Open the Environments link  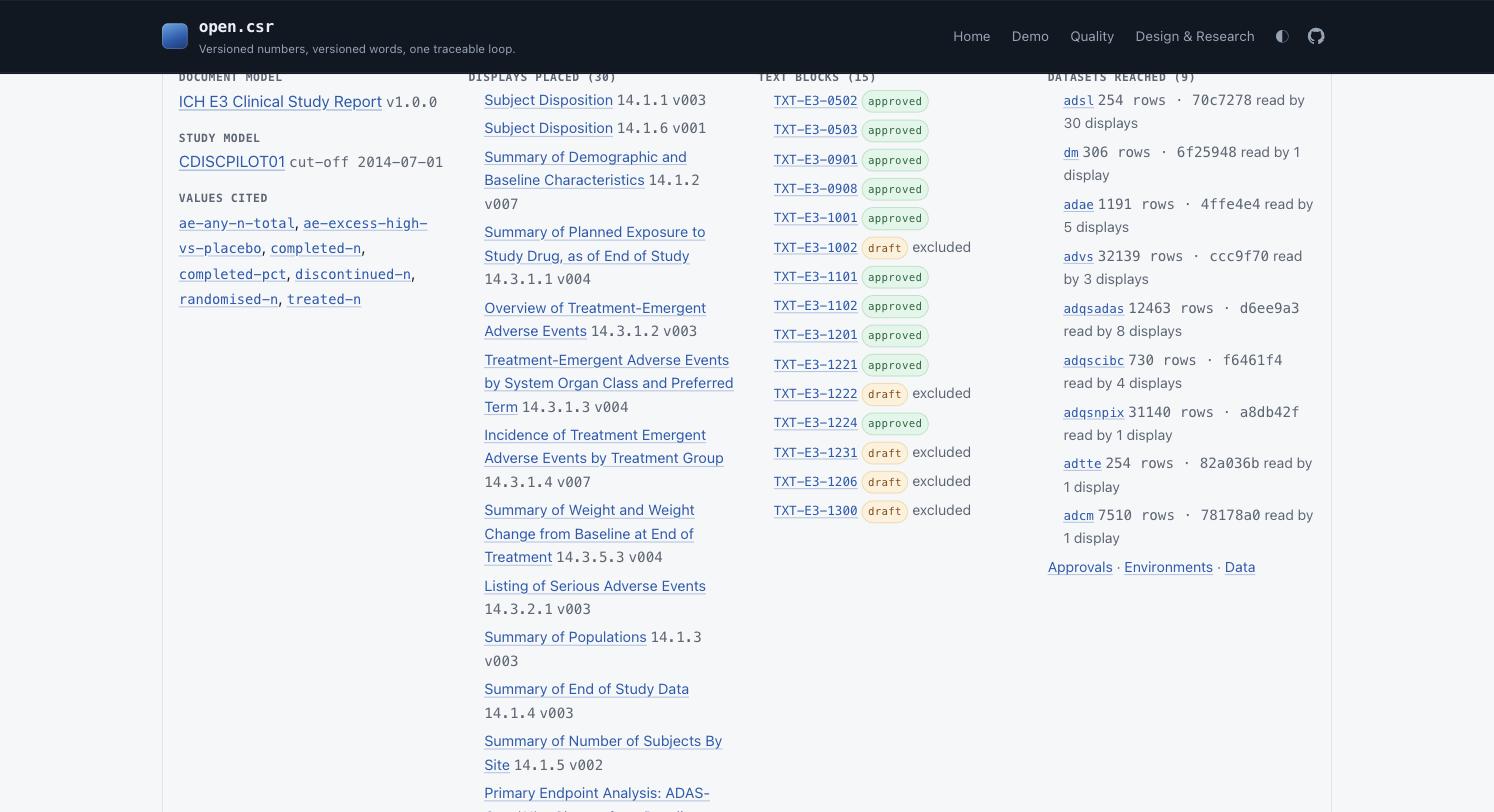pos(1168,567)
